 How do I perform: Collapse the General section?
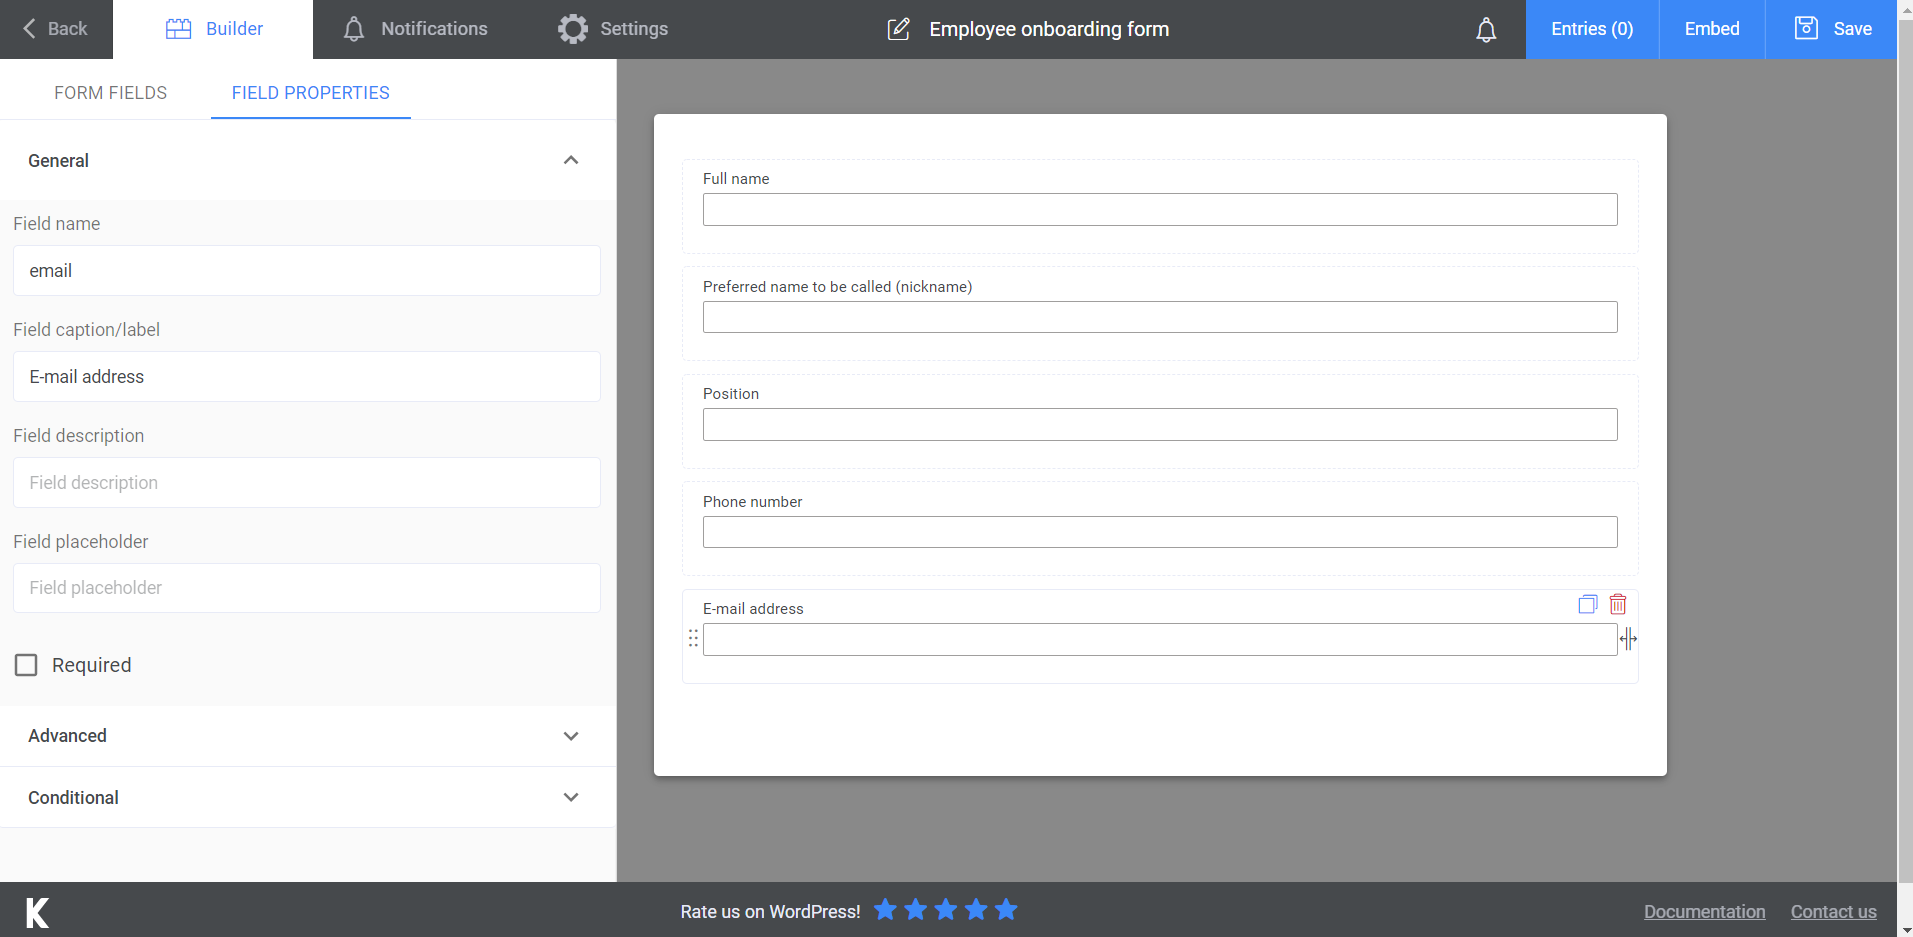pos(571,160)
